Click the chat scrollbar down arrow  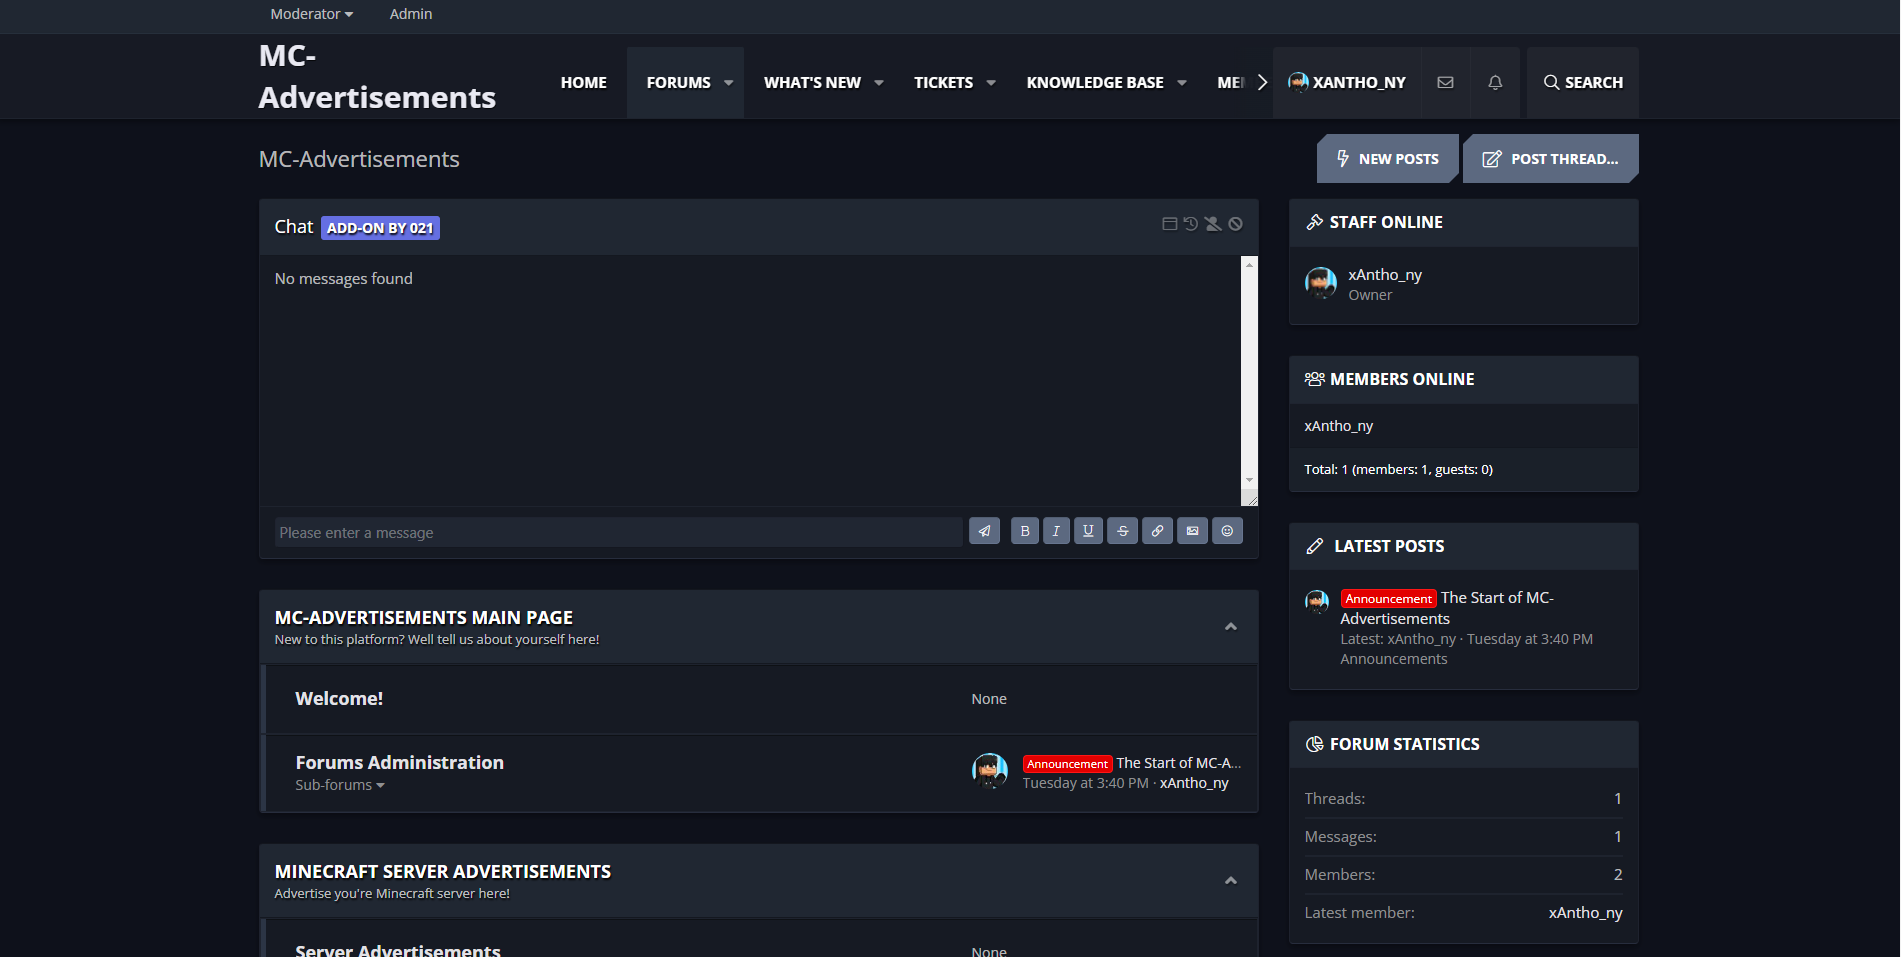coord(1249,481)
